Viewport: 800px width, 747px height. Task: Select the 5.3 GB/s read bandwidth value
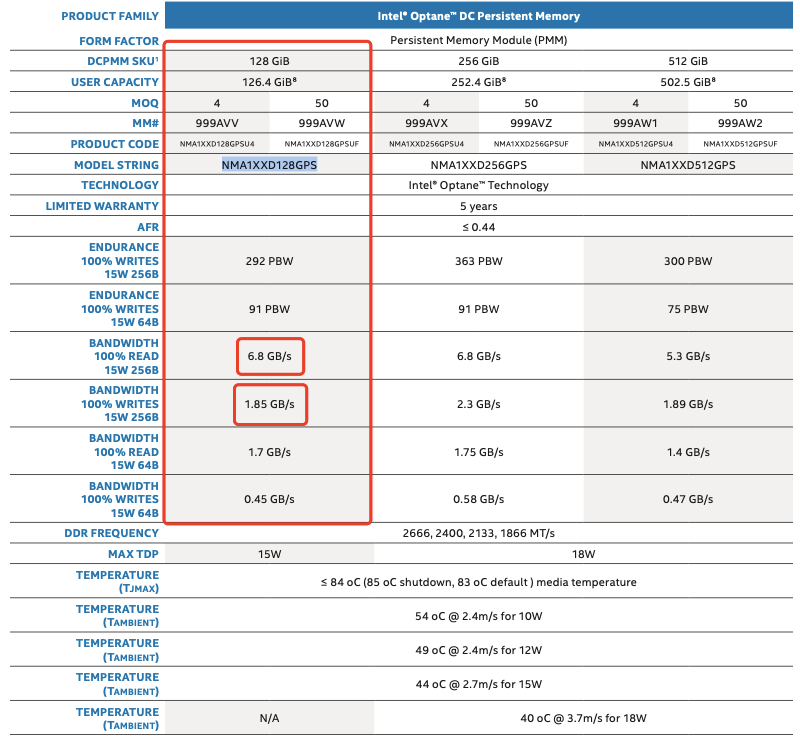point(688,356)
